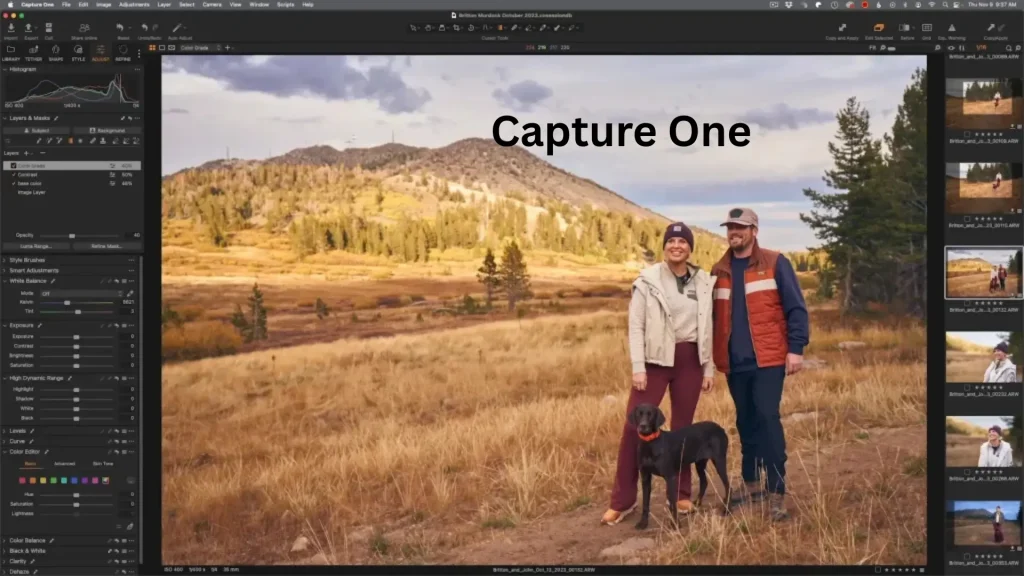Switch to the Skin Tone tab in Color Editor
Image resolution: width=1024 pixels, height=576 pixels.
tap(103, 464)
